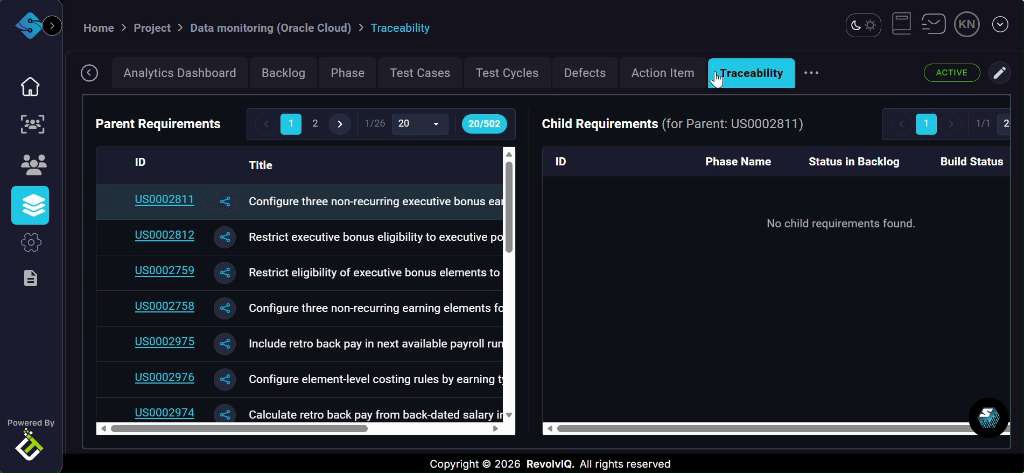Select the Include retro back pay title
1024x473 pixels.
[x=376, y=344]
